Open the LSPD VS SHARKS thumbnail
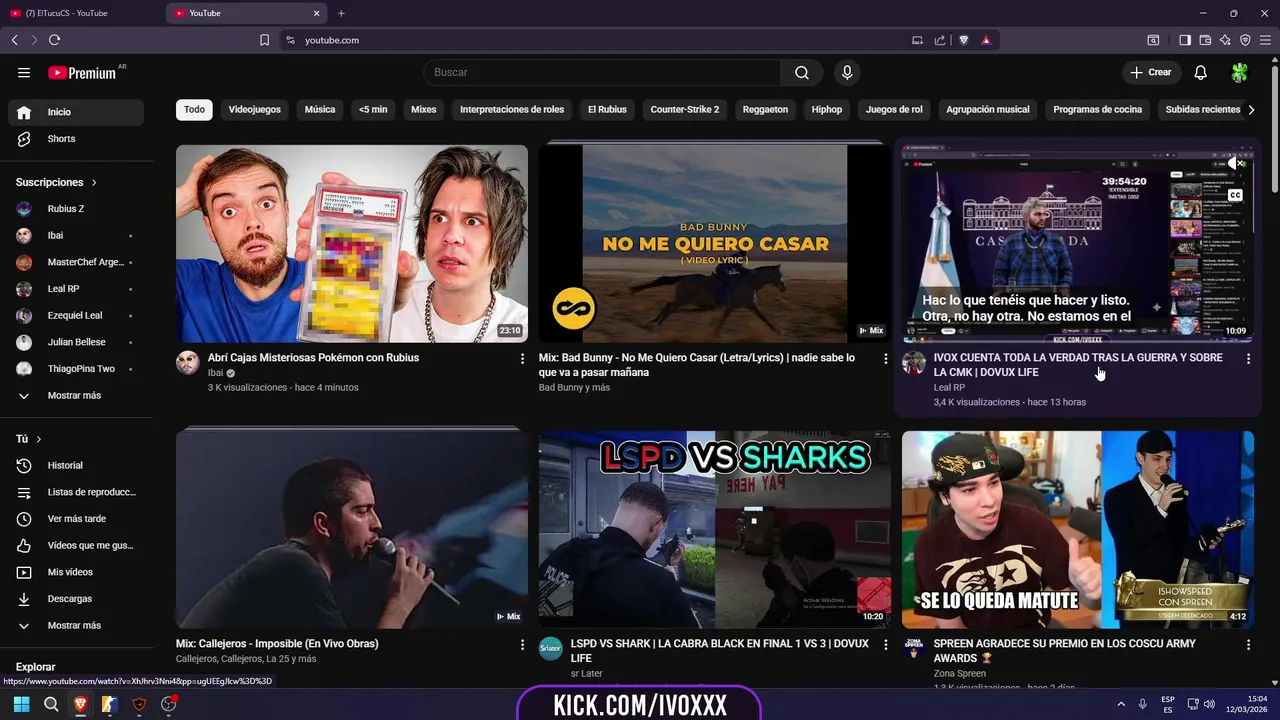The width and height of the screenshot is (1280, 720). click(x=714, y=529)
